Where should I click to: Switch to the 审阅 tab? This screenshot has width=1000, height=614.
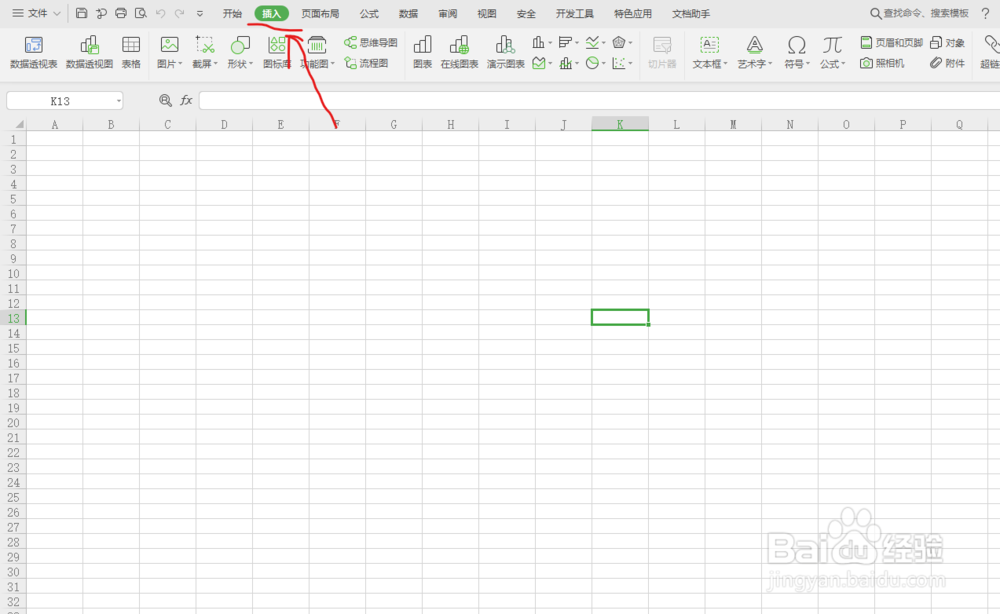tap(448, 13)
